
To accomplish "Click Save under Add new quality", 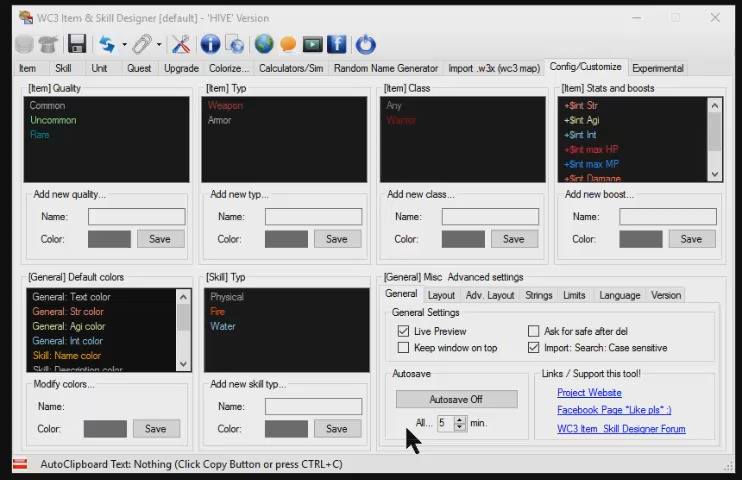I will tap(160, 239).
